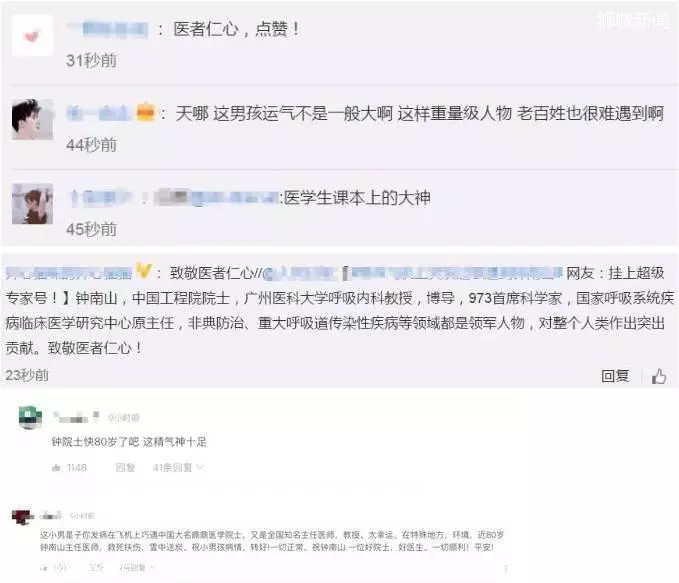Open the avatar of the 天哪 这男孩运气 commenter
This screenshot has height=583, width=679.
coord(32,119)
